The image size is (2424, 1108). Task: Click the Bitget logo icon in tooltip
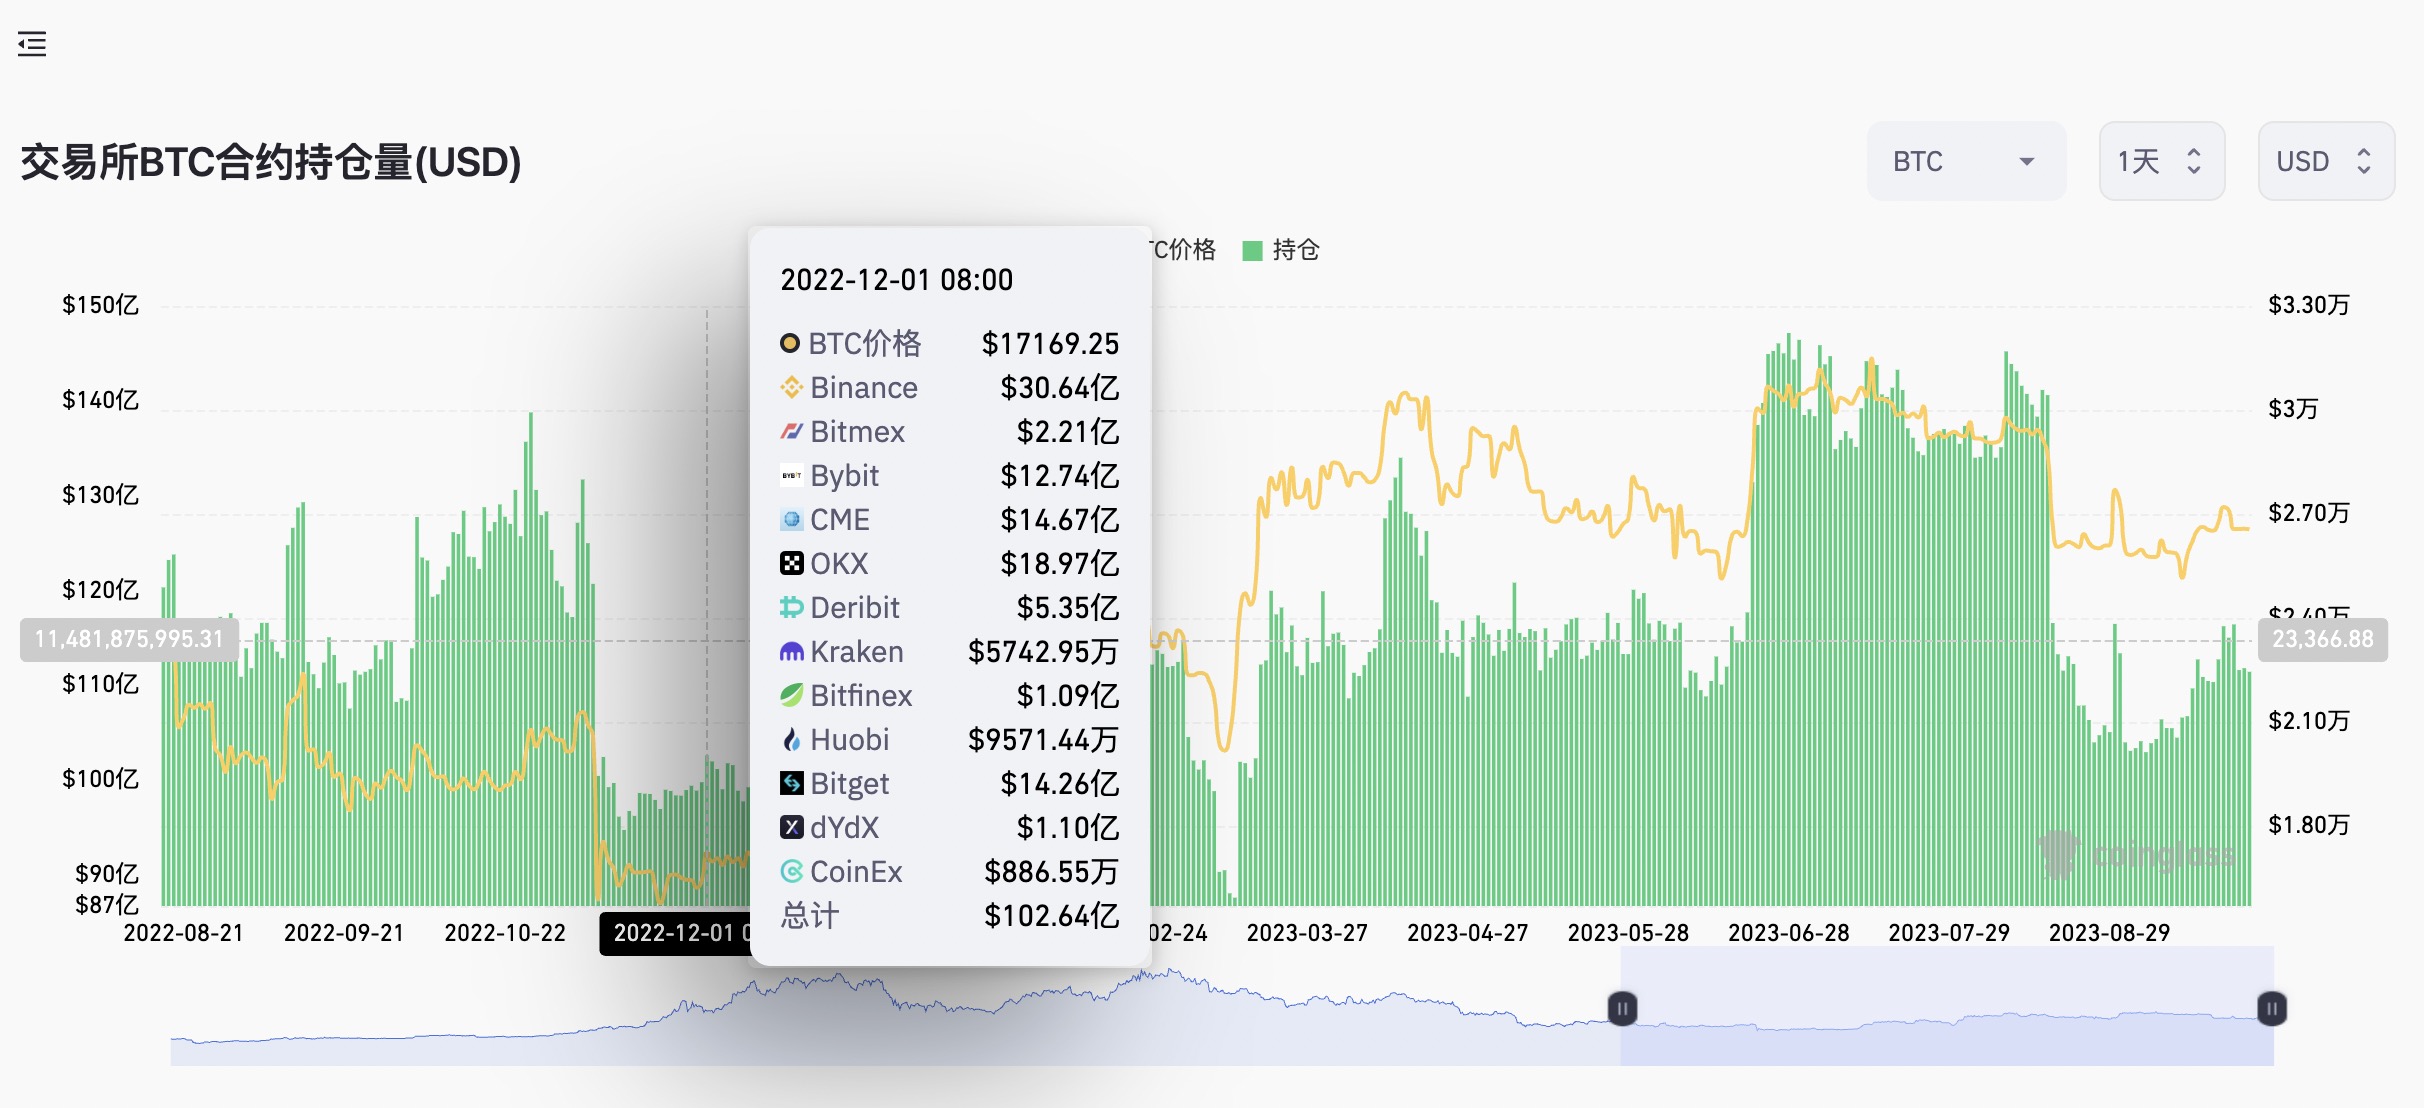791,783
